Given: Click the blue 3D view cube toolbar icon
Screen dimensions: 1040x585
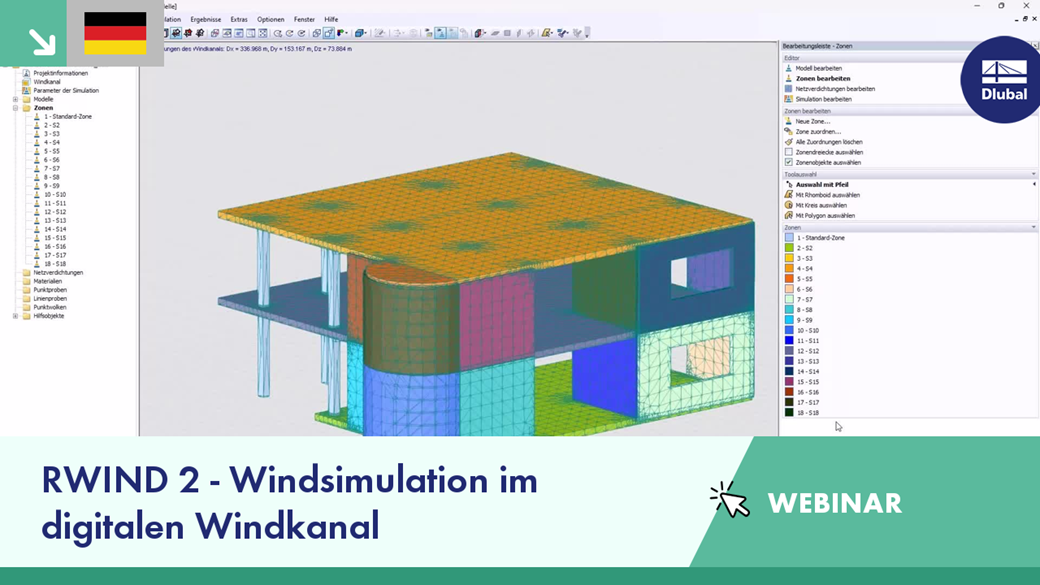Looking at the screenshot, I should (358, 33).
